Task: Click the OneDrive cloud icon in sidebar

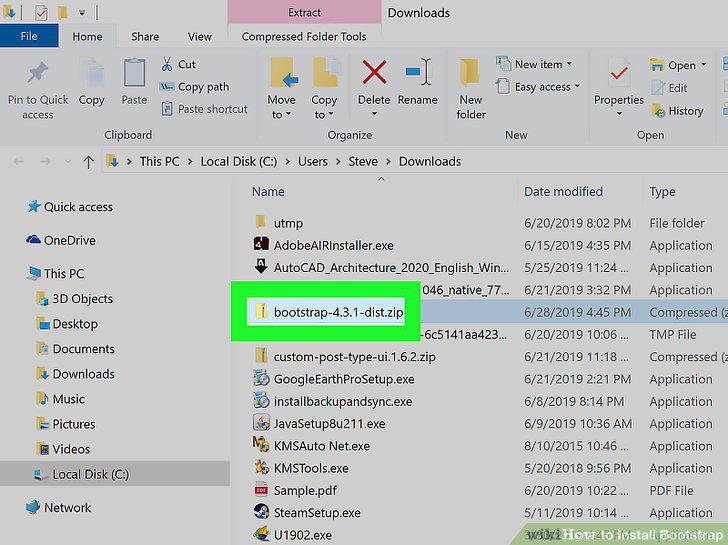Action: 33,240
